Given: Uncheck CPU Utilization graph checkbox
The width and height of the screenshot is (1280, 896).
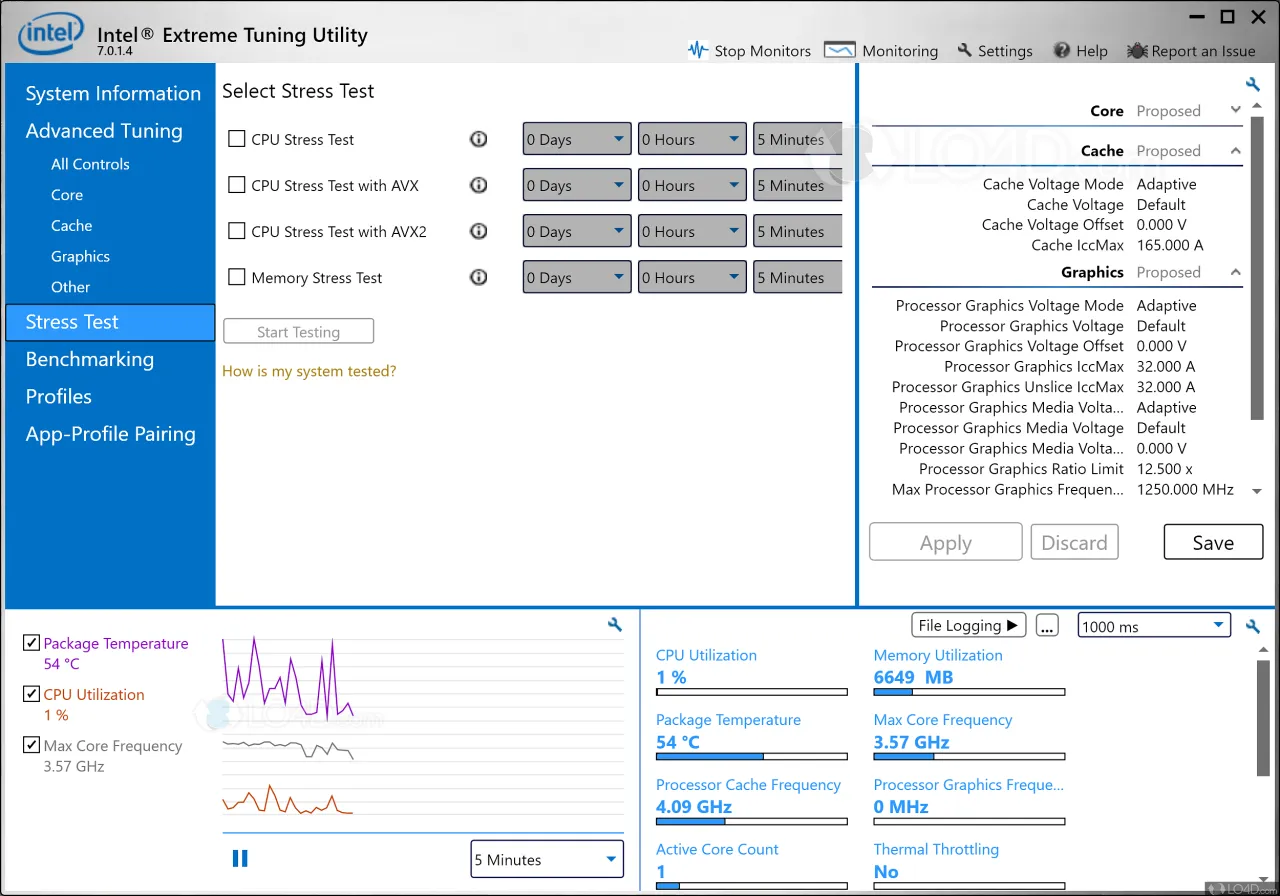Looking at the screenshot, I should click(31, 694).
